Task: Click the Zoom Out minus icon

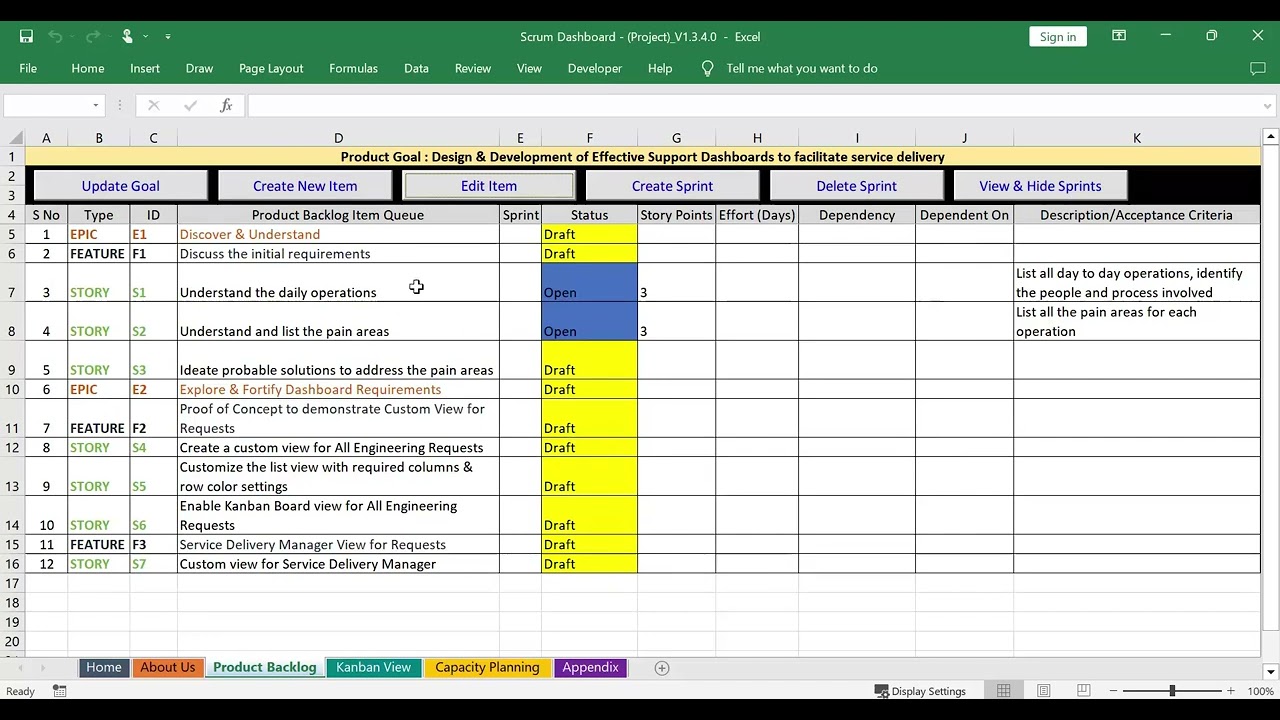Action: tap(1113, 691)
